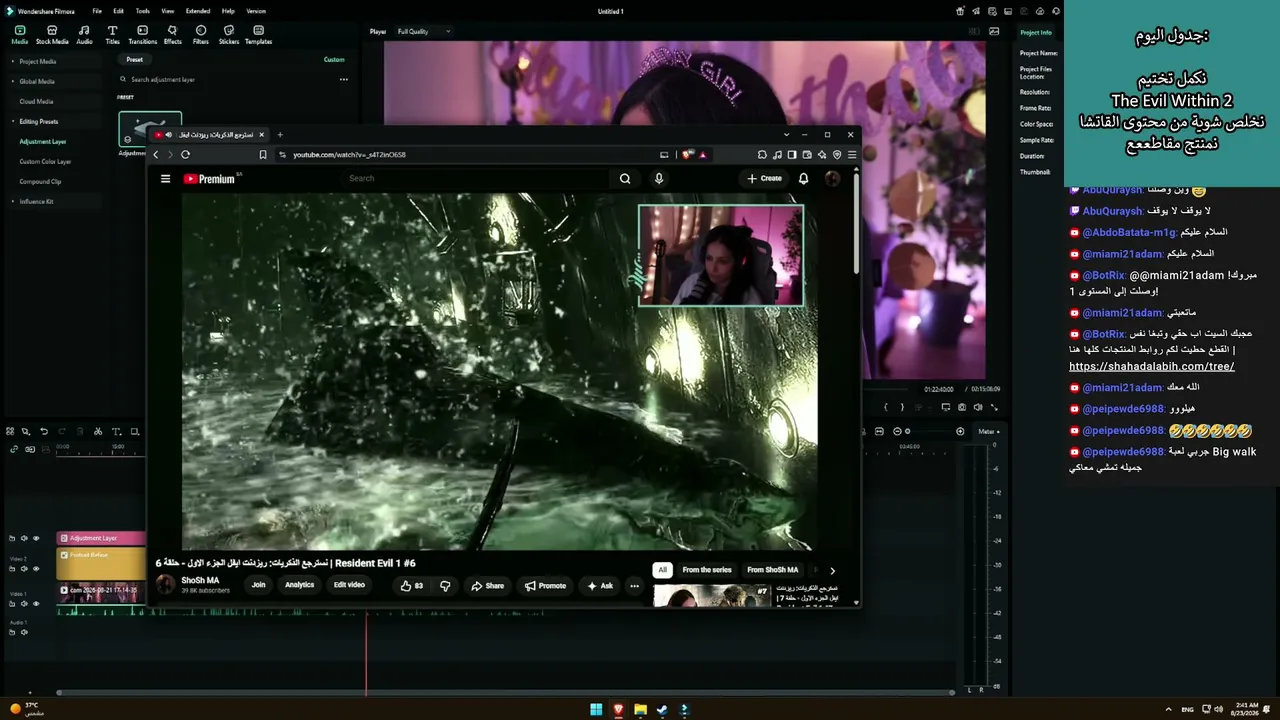This screenshot has height=720, width=1280.
Task: Expand the Influence Kit group
Action: click(12, 201)
